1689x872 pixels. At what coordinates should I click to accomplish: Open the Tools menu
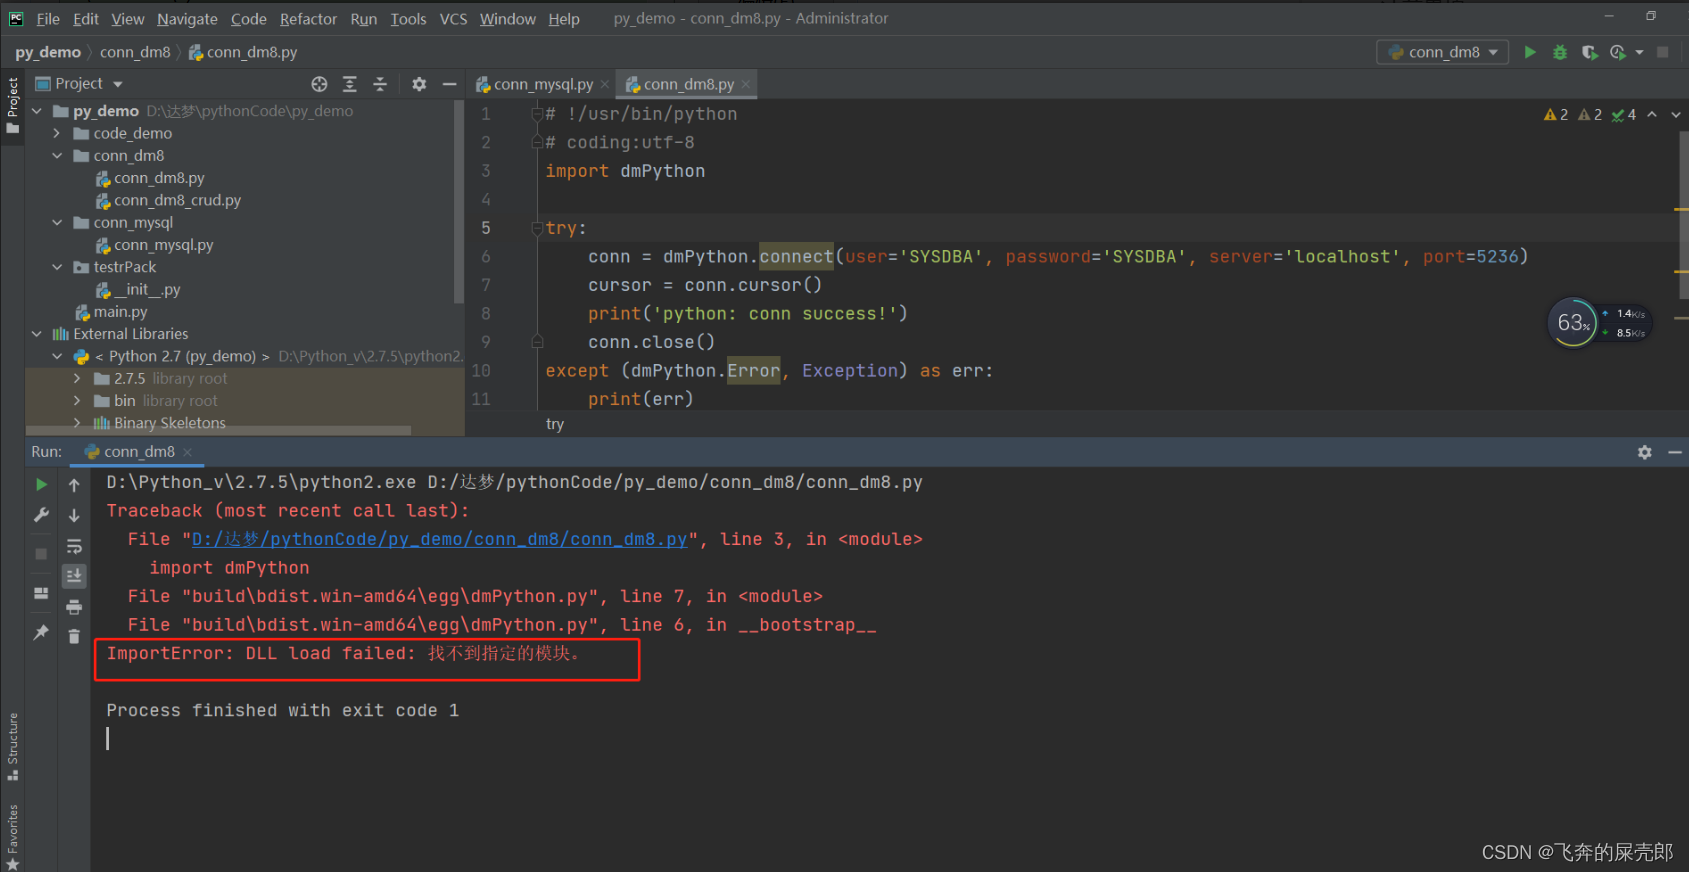(x=408, y=18)
